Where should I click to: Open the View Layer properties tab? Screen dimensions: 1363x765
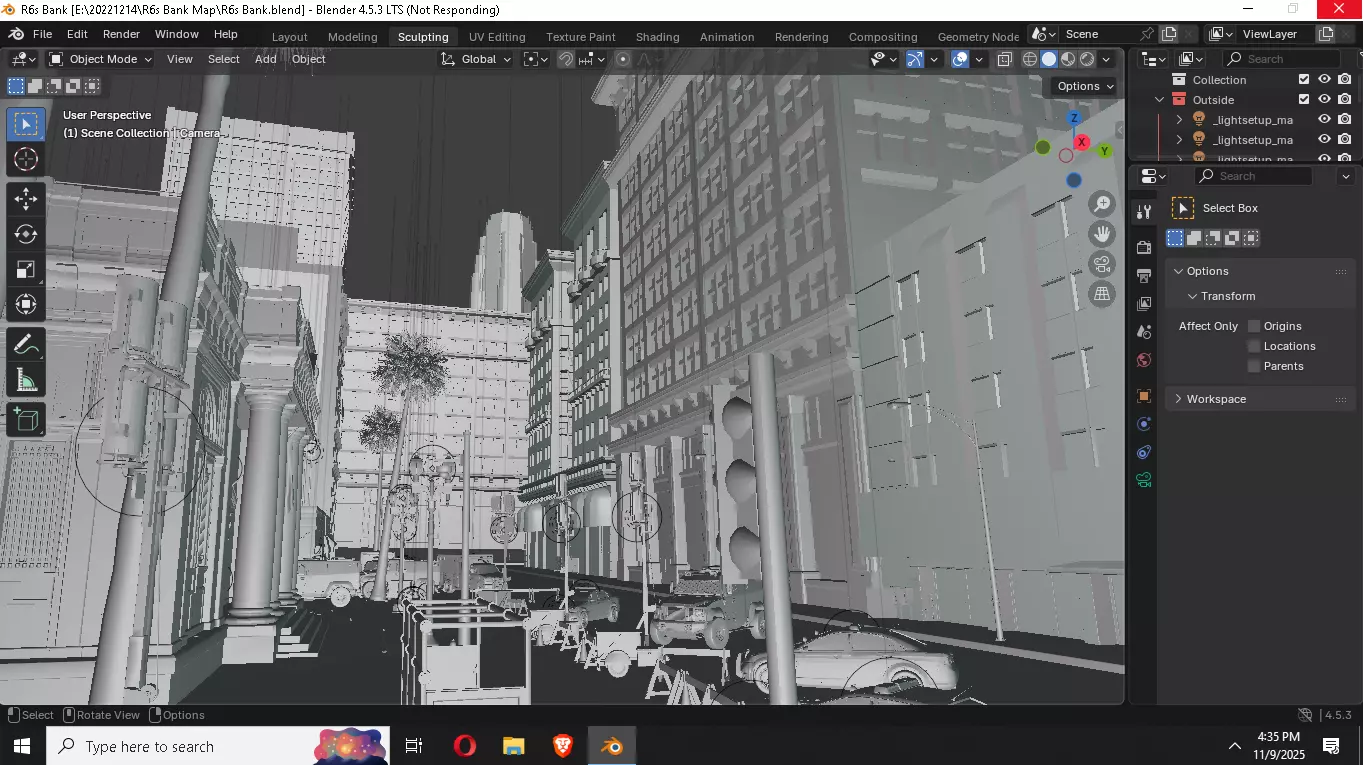(x=1145, y=303)
